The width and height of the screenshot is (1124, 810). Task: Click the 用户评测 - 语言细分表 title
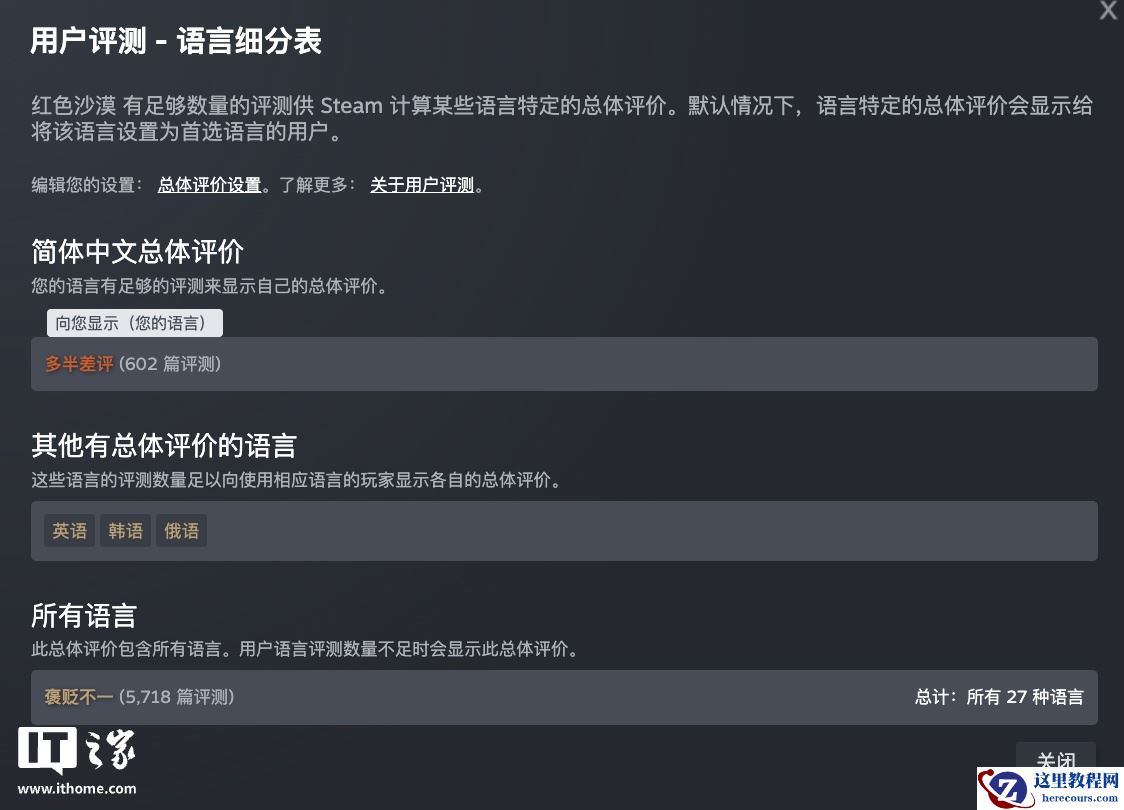pyautogui.click(x=176, y=42)
